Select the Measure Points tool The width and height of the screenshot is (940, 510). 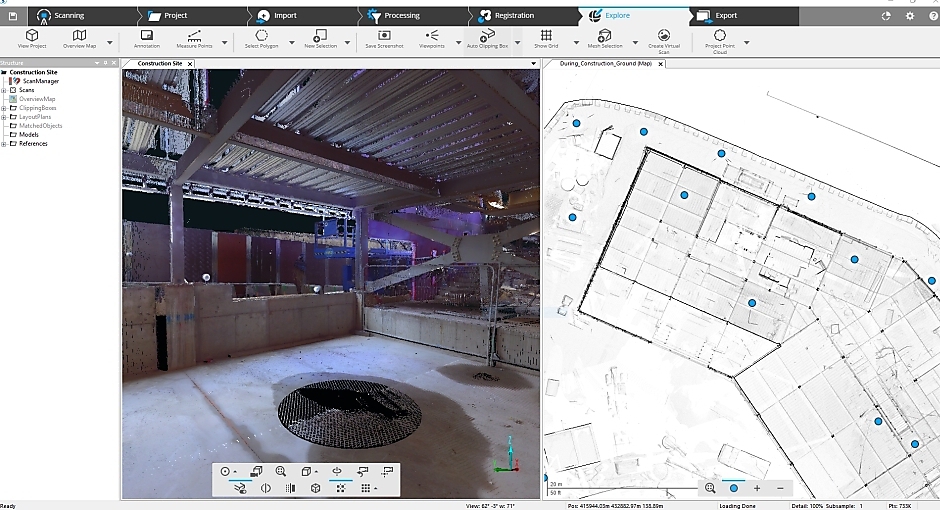194,36
